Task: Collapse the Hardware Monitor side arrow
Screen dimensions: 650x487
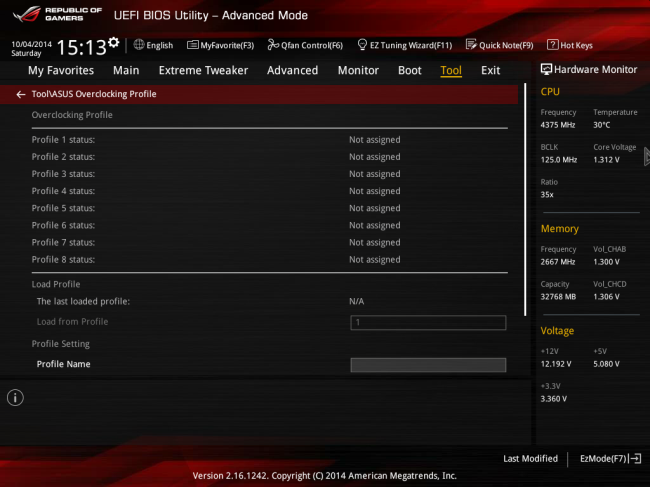Action: 647,157
